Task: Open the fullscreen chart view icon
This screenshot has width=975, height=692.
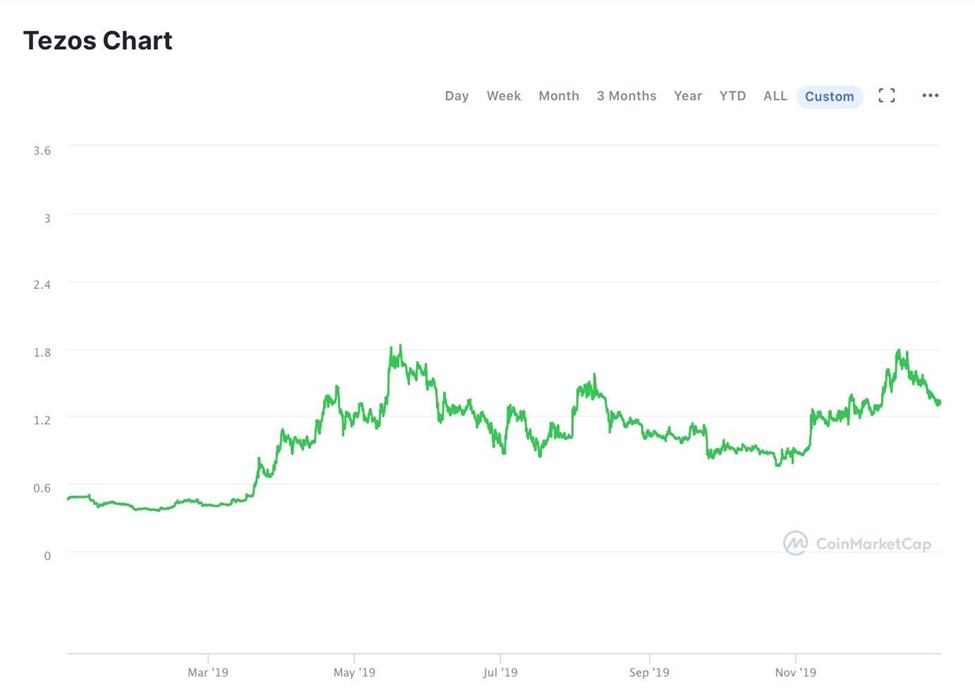Action: click(x=887, y=96)
